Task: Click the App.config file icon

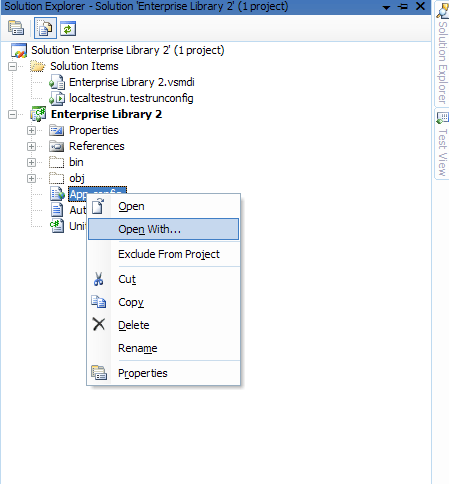Action: point(57,194)
